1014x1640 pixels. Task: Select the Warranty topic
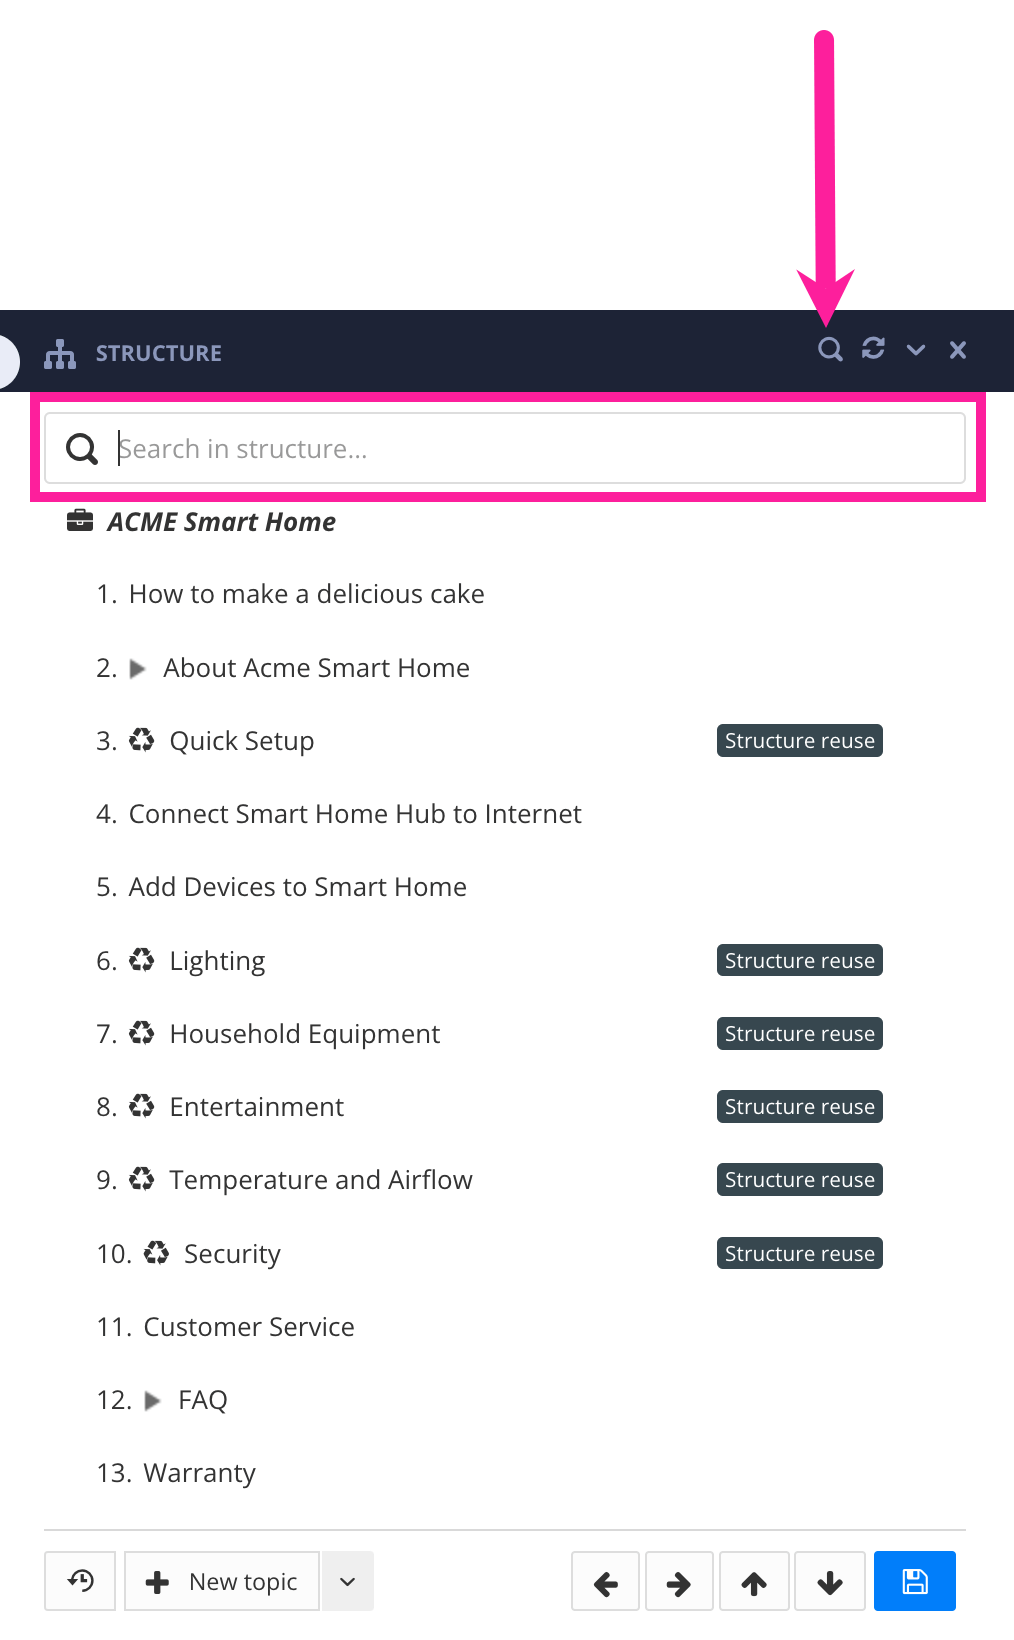coord(199,1472)
